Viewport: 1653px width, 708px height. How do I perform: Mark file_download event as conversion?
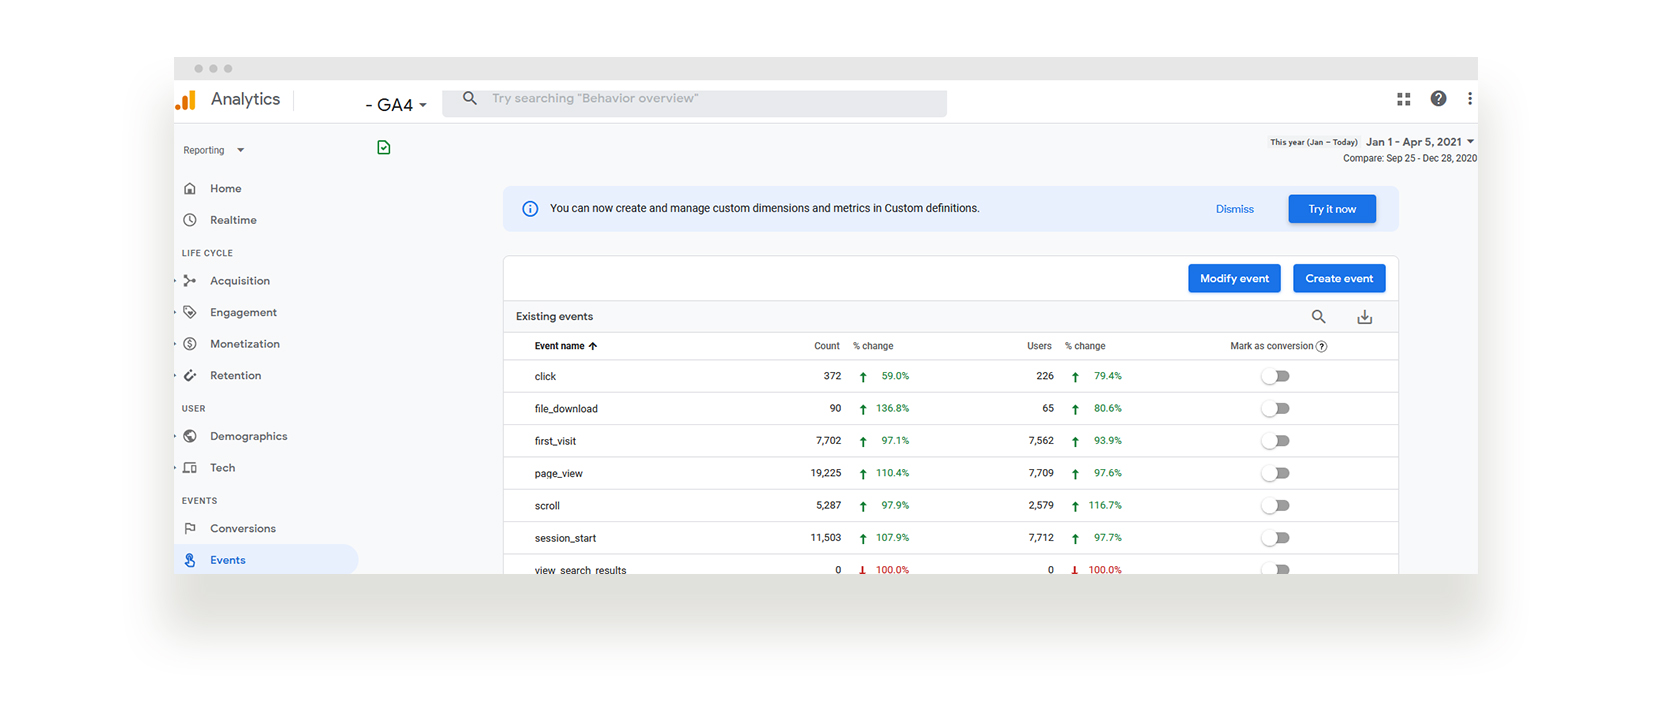(x=1275, y=408)
